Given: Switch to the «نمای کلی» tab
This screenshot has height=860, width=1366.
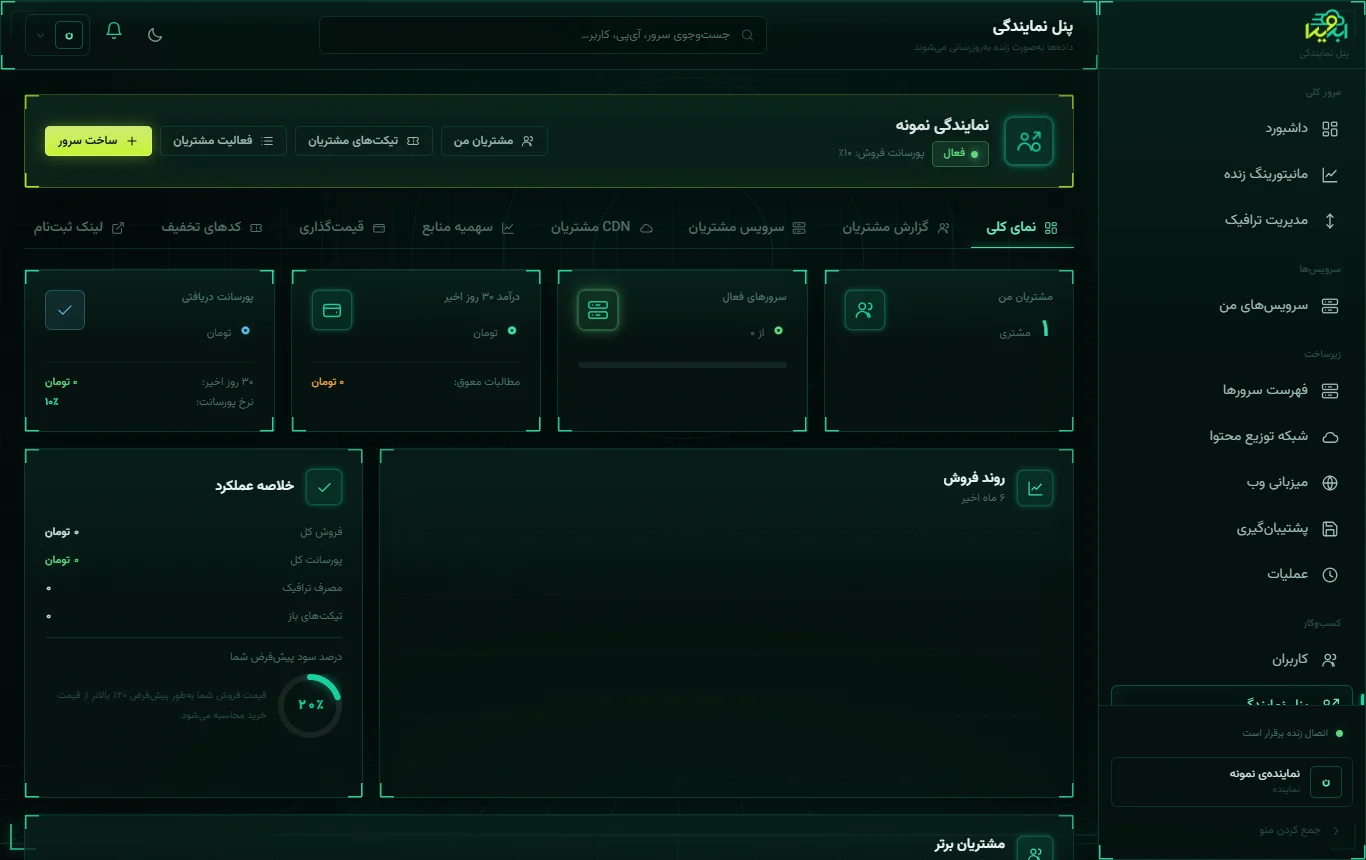Looking at the screenshot, I should pyautogui.click(x=1022, y=228).
